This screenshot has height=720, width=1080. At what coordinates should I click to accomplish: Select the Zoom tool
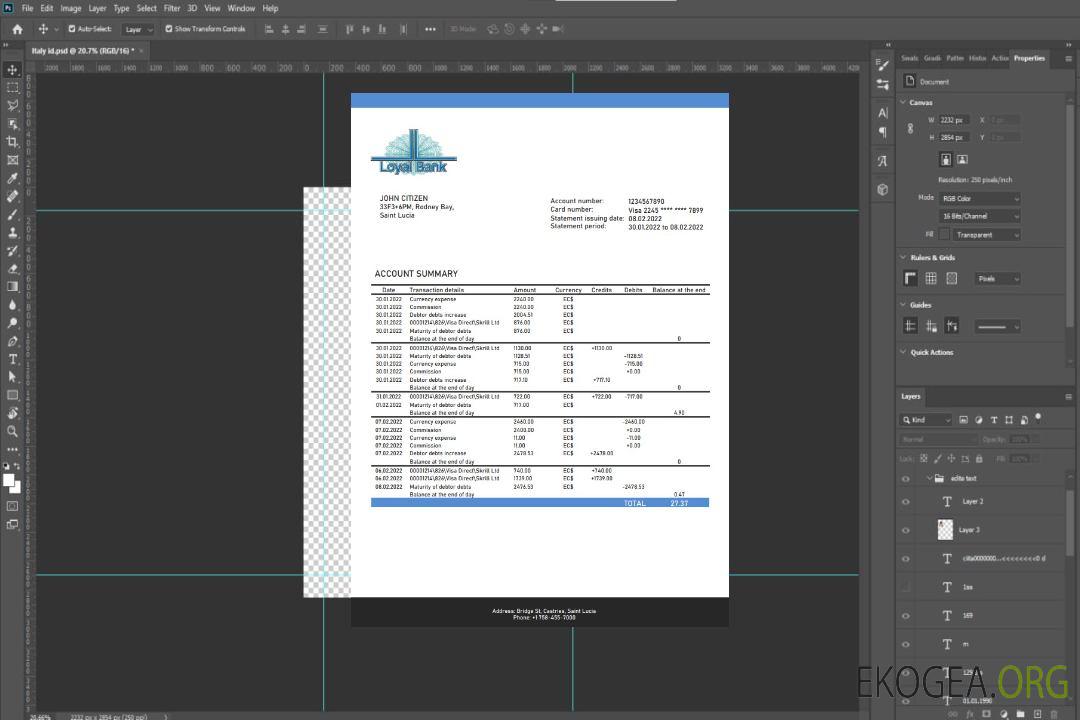(x=12, y=431)
